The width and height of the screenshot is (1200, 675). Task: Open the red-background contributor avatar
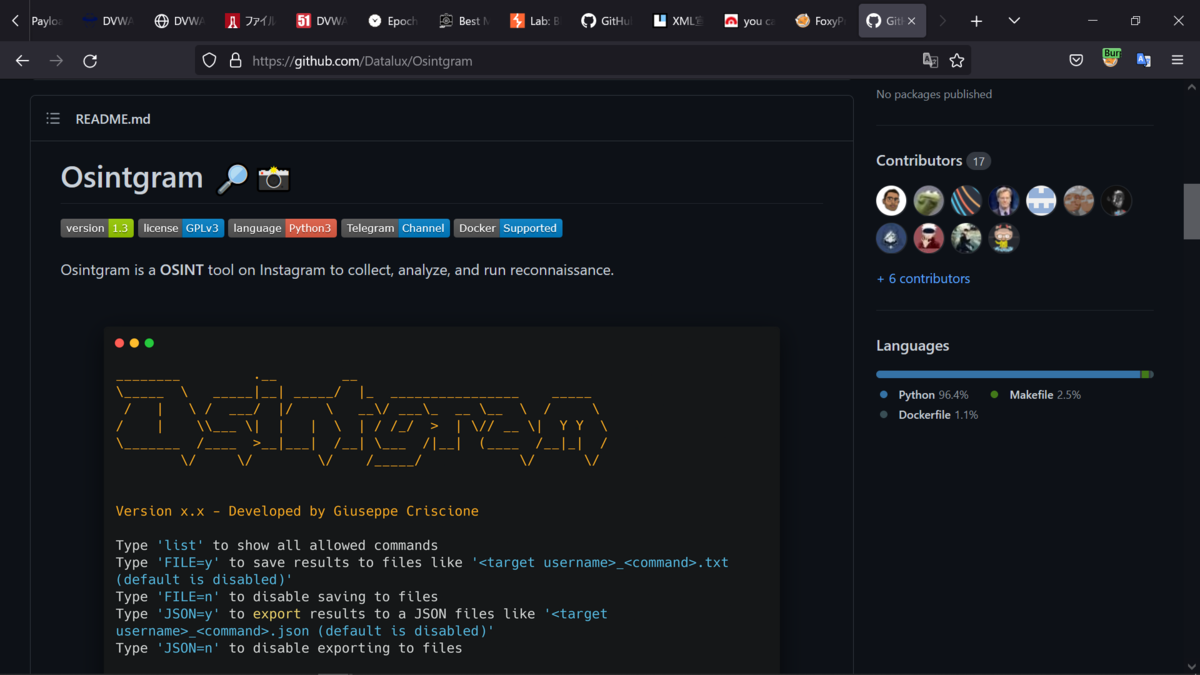coord(928,238)
